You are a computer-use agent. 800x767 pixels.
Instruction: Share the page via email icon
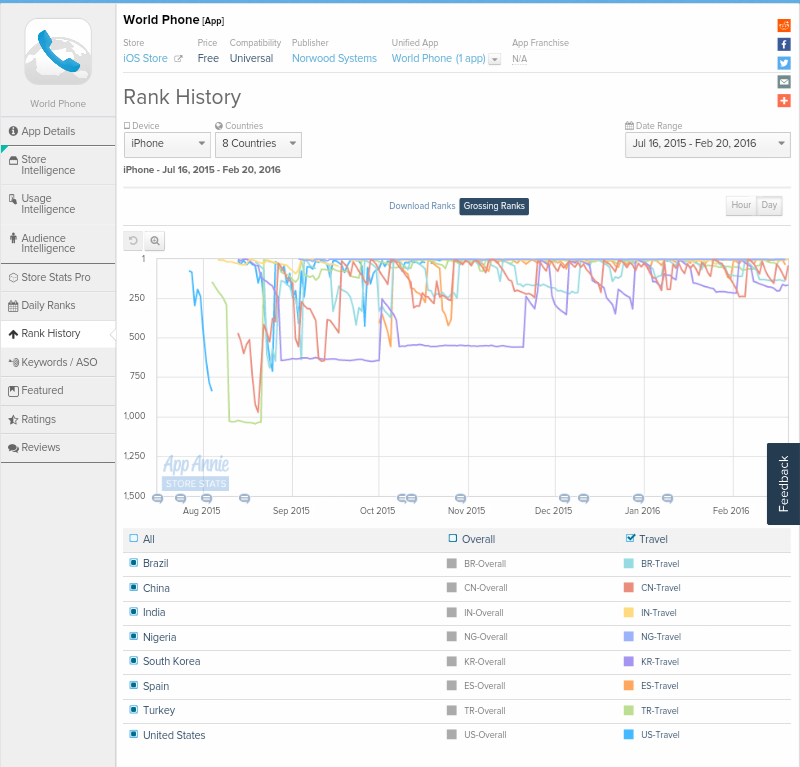coord(785,82)
